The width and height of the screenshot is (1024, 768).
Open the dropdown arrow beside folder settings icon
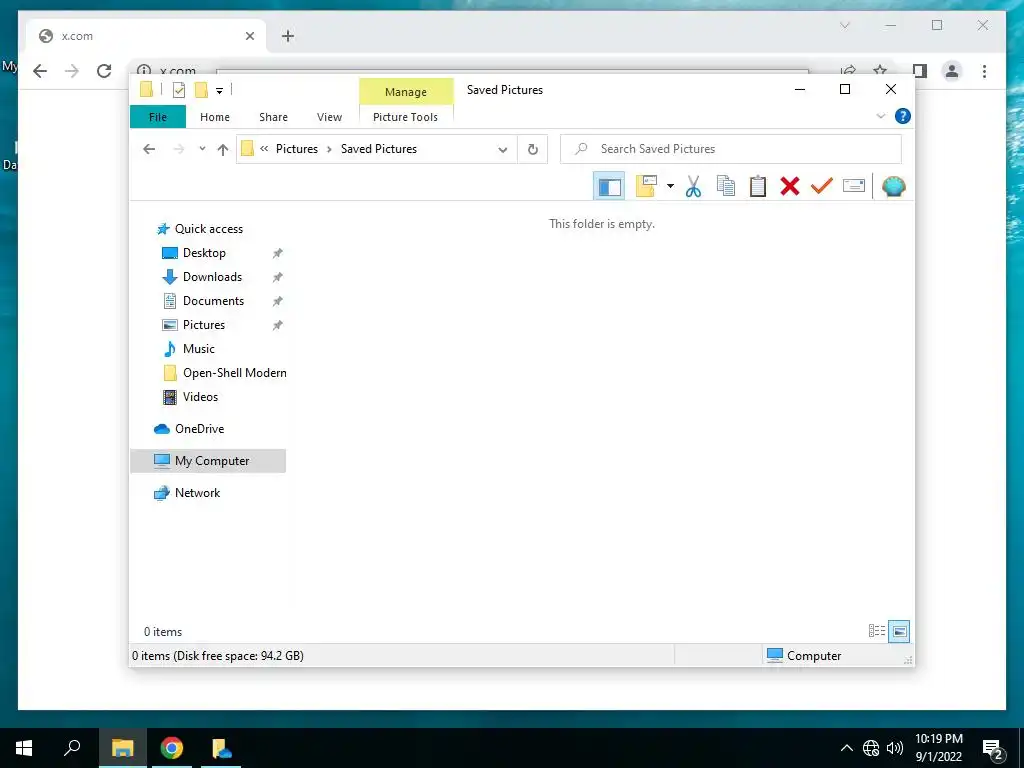(x=670, y=187)
